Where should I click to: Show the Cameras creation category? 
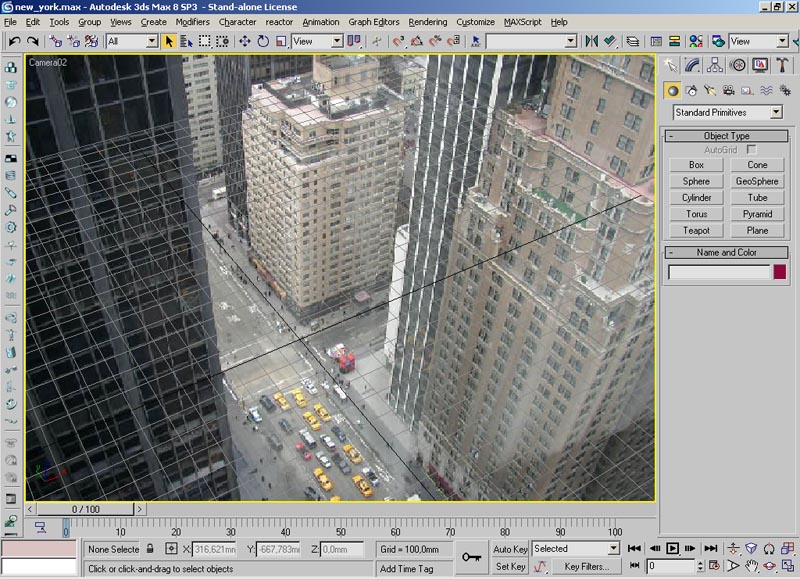(727, 90)
